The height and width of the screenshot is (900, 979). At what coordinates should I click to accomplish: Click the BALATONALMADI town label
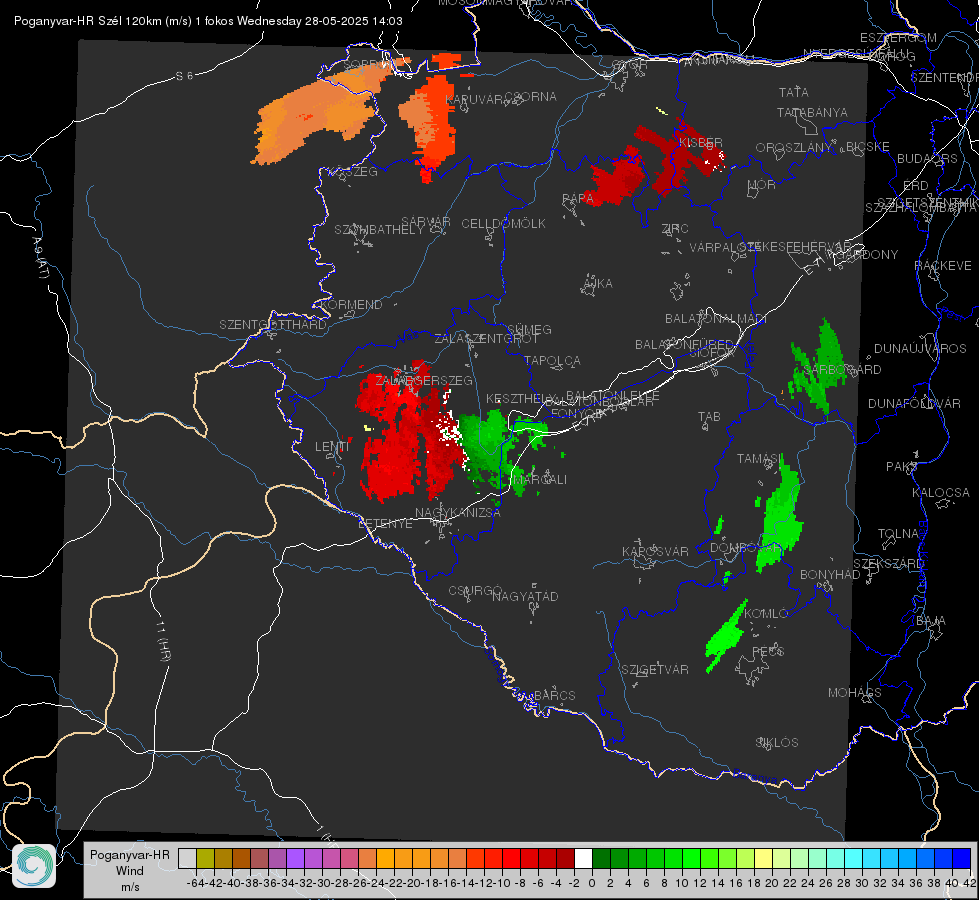[x=716, y=319]
